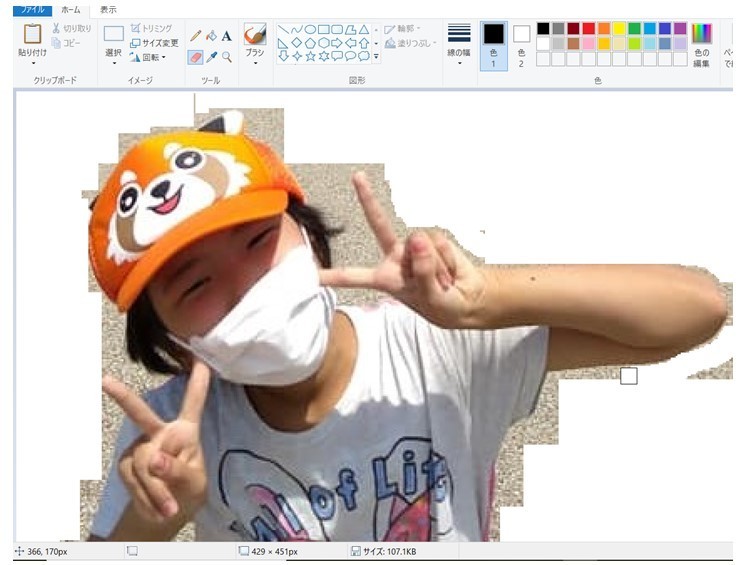The width and height of the screenshot is (753, 565).
Task: Choose the Rectangle shape
Action: point(324,30)
